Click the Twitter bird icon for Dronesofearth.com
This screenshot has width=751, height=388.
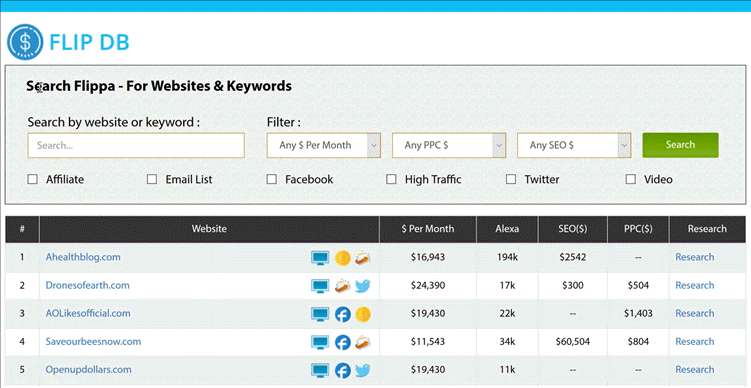pyautogui.click(x=363, y=286)
